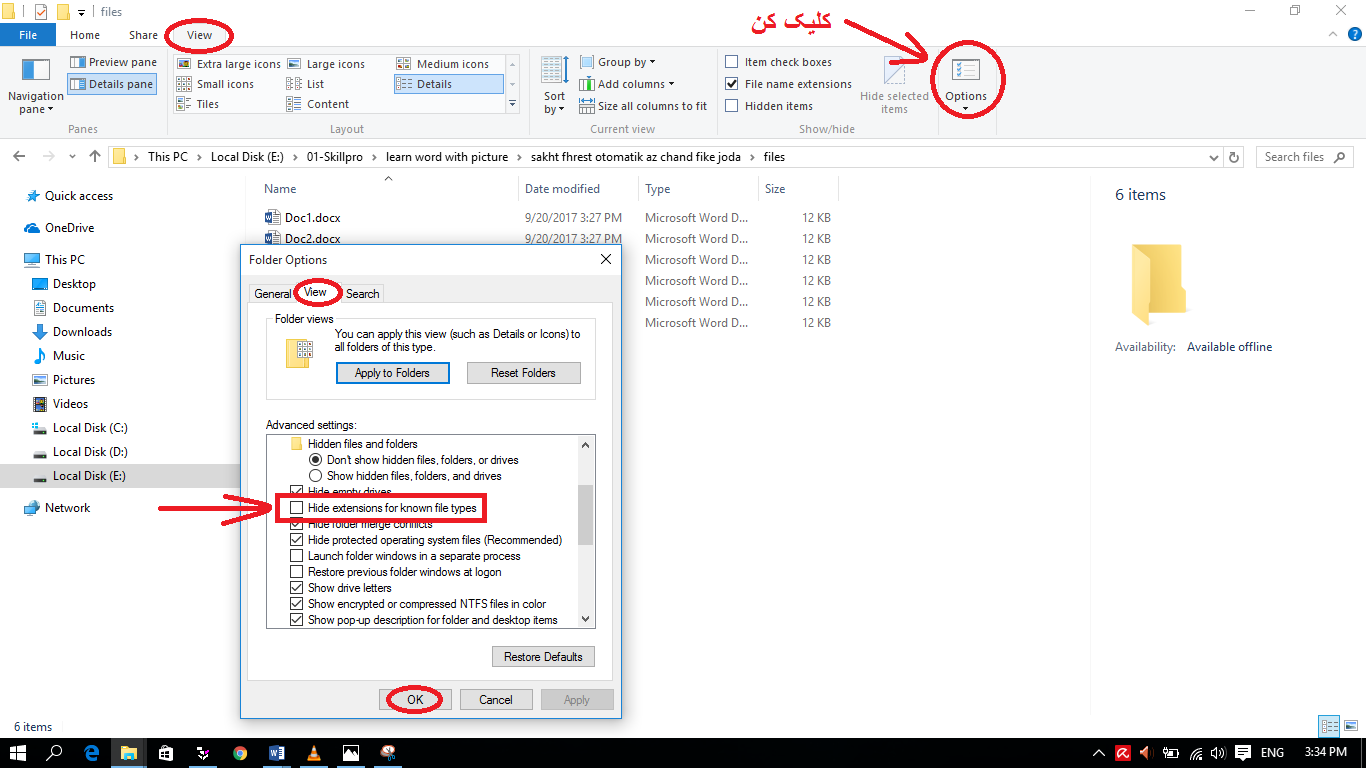Uncheck Show encrypted or compressed NTFS files in color
Screen dimensions: 1366x768
coord(296,604)
